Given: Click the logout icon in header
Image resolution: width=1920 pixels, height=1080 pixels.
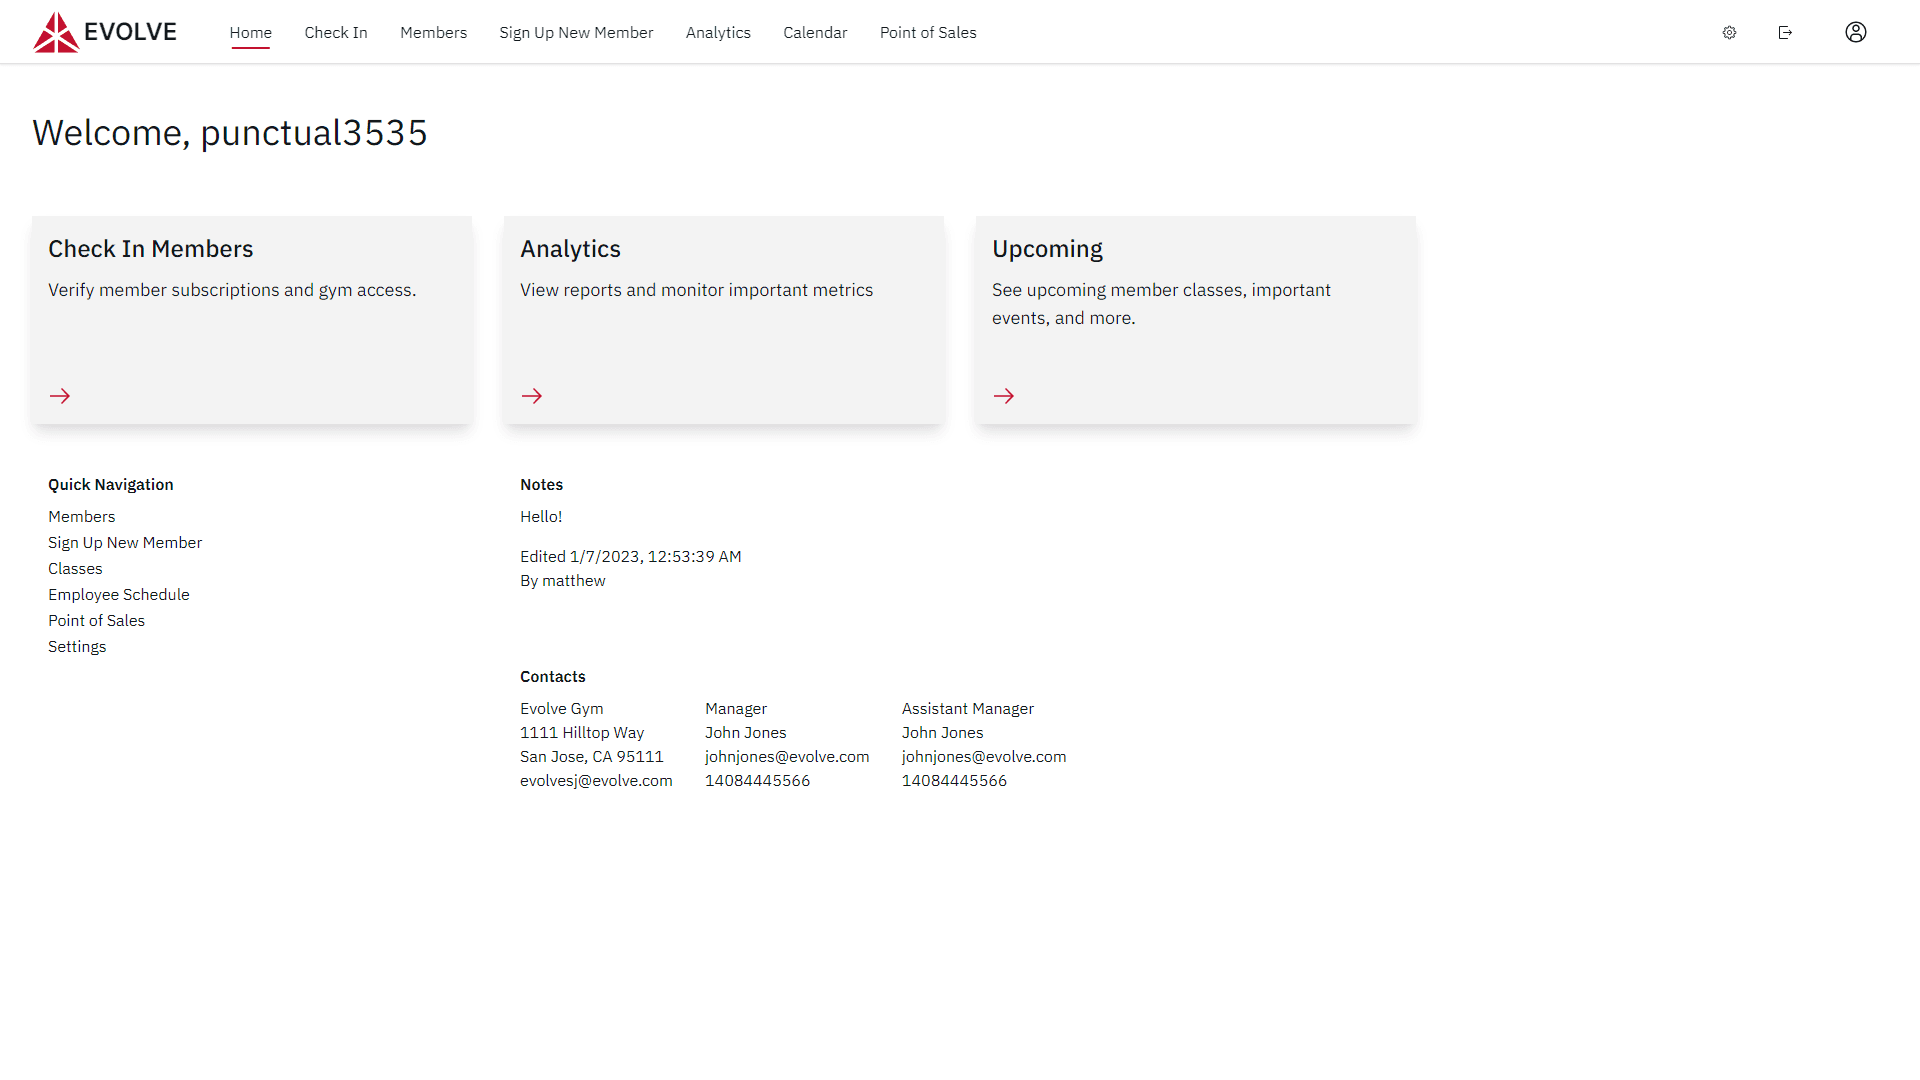Looking at the screenshot, I should (x=1785, y=32).
